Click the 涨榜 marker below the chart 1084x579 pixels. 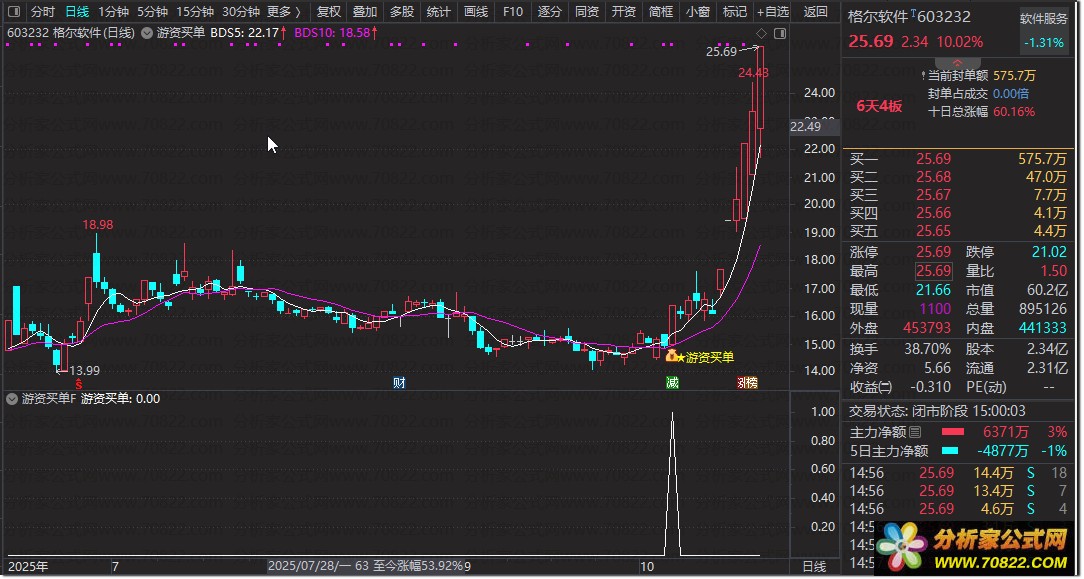point(747,383)
